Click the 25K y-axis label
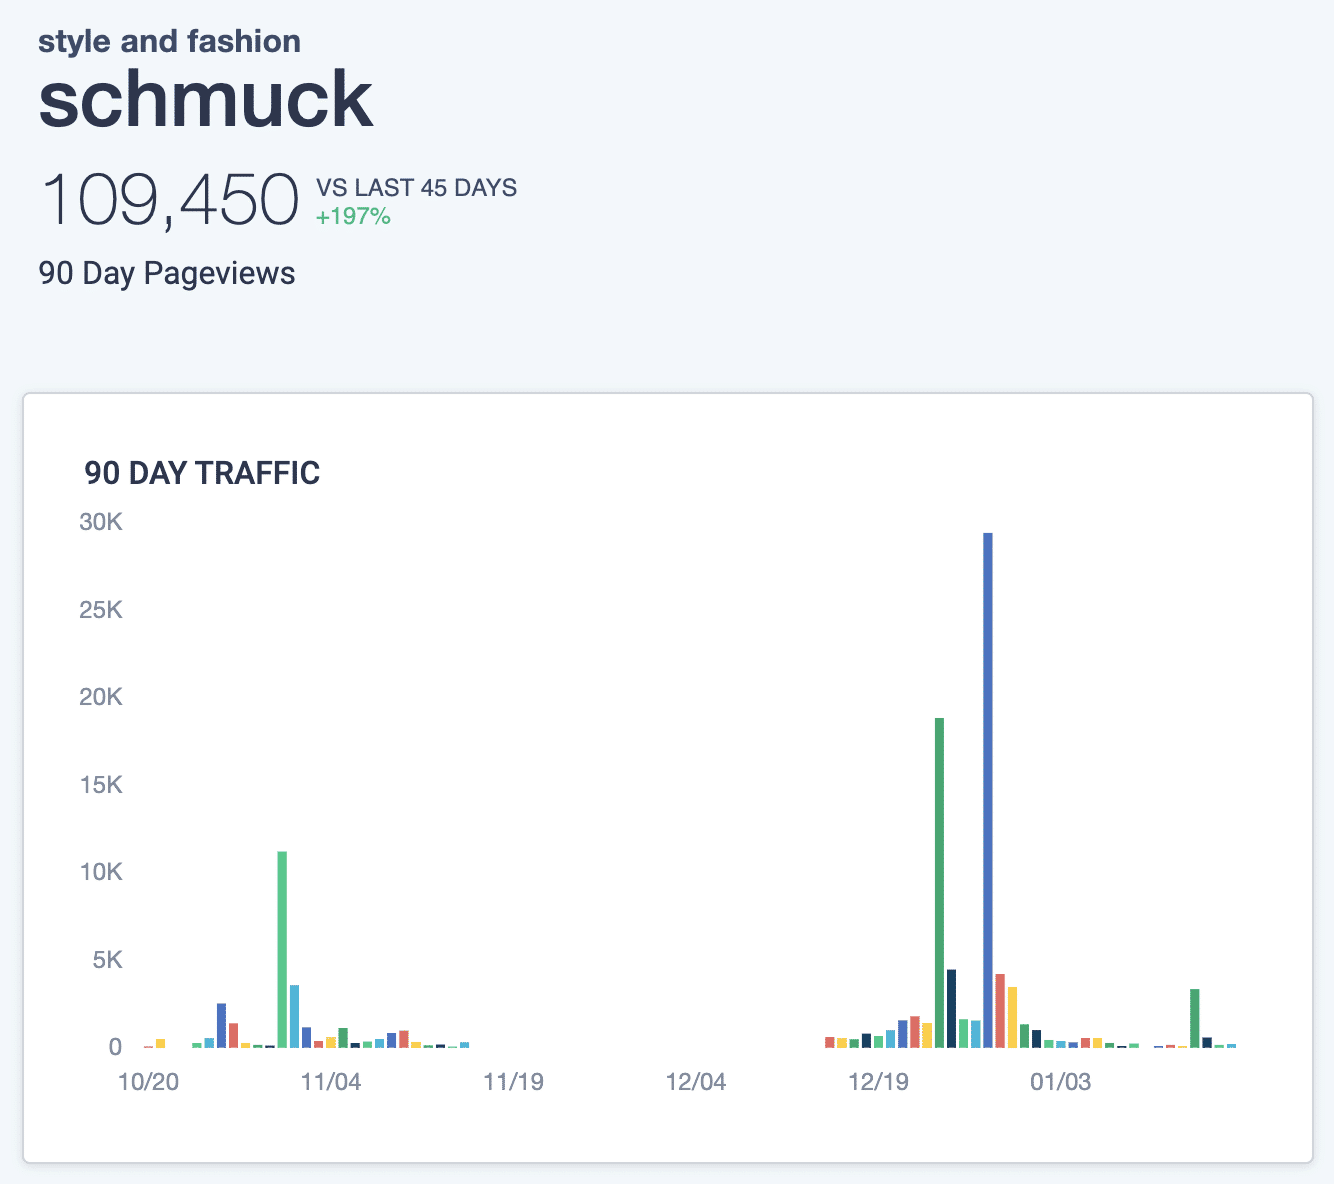The image size is (1334, 1184). coord(101,610)
